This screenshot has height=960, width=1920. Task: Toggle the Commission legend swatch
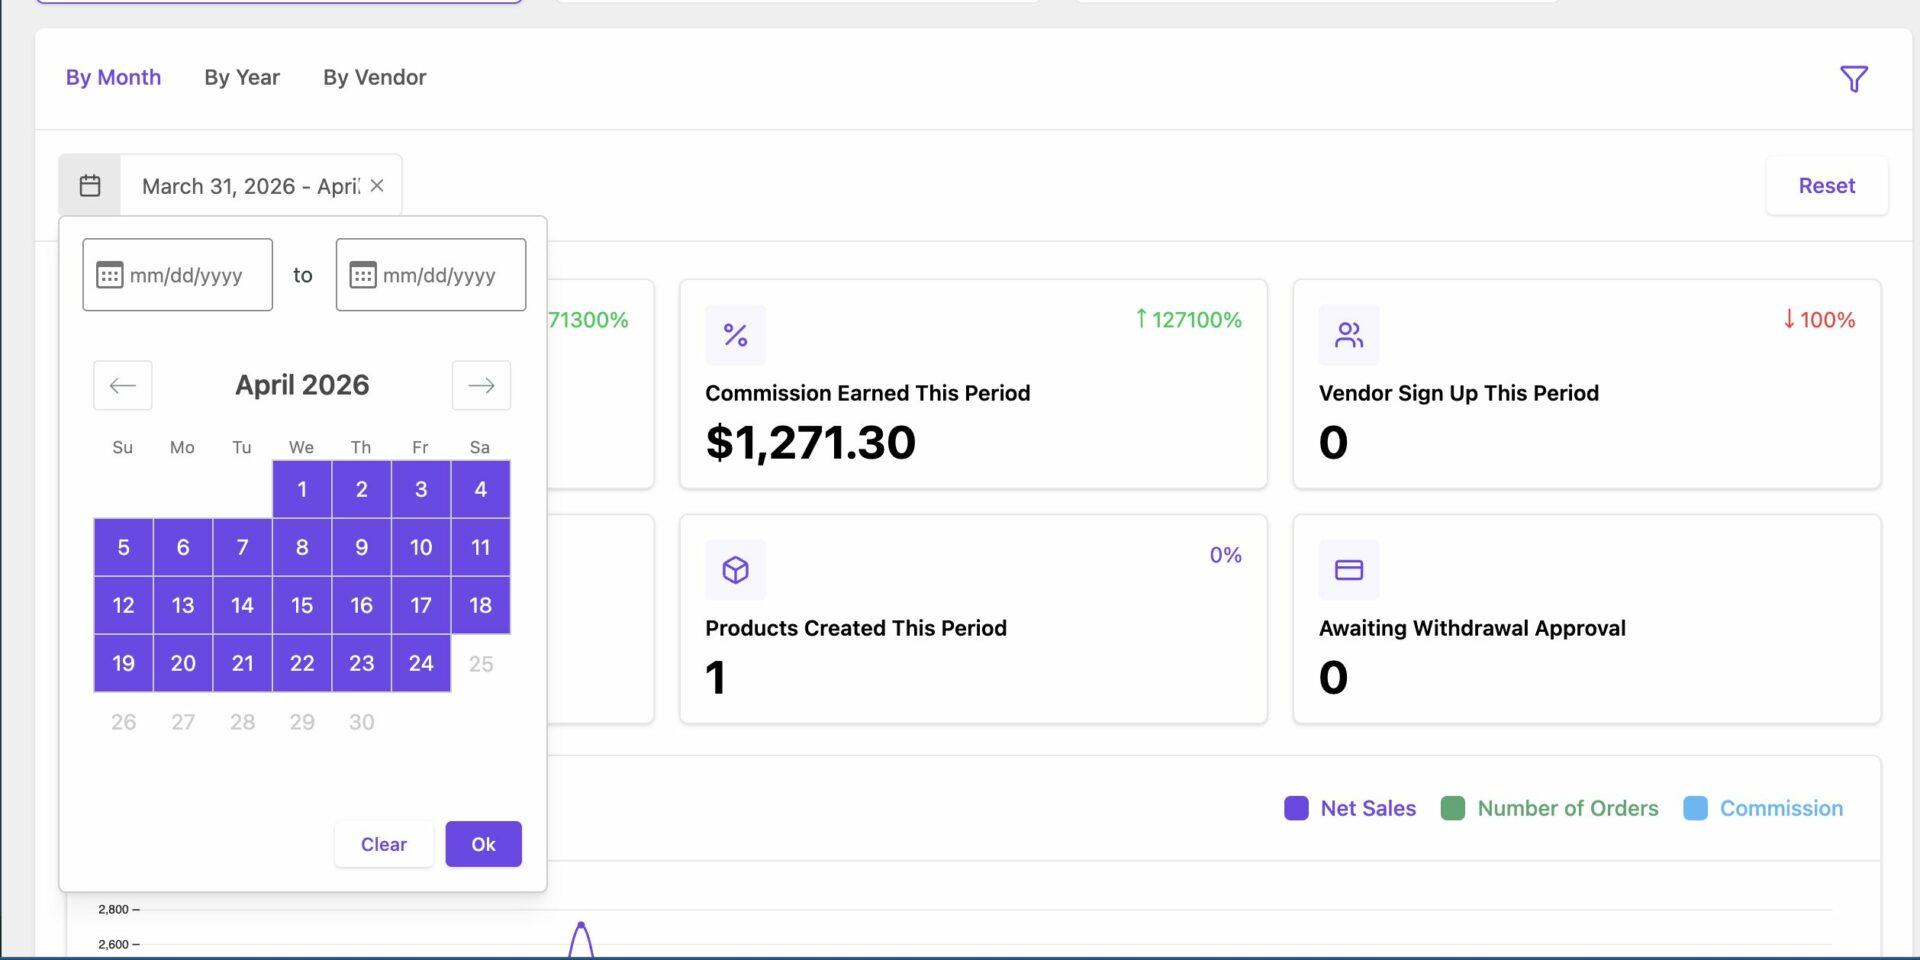[1696, 808]
